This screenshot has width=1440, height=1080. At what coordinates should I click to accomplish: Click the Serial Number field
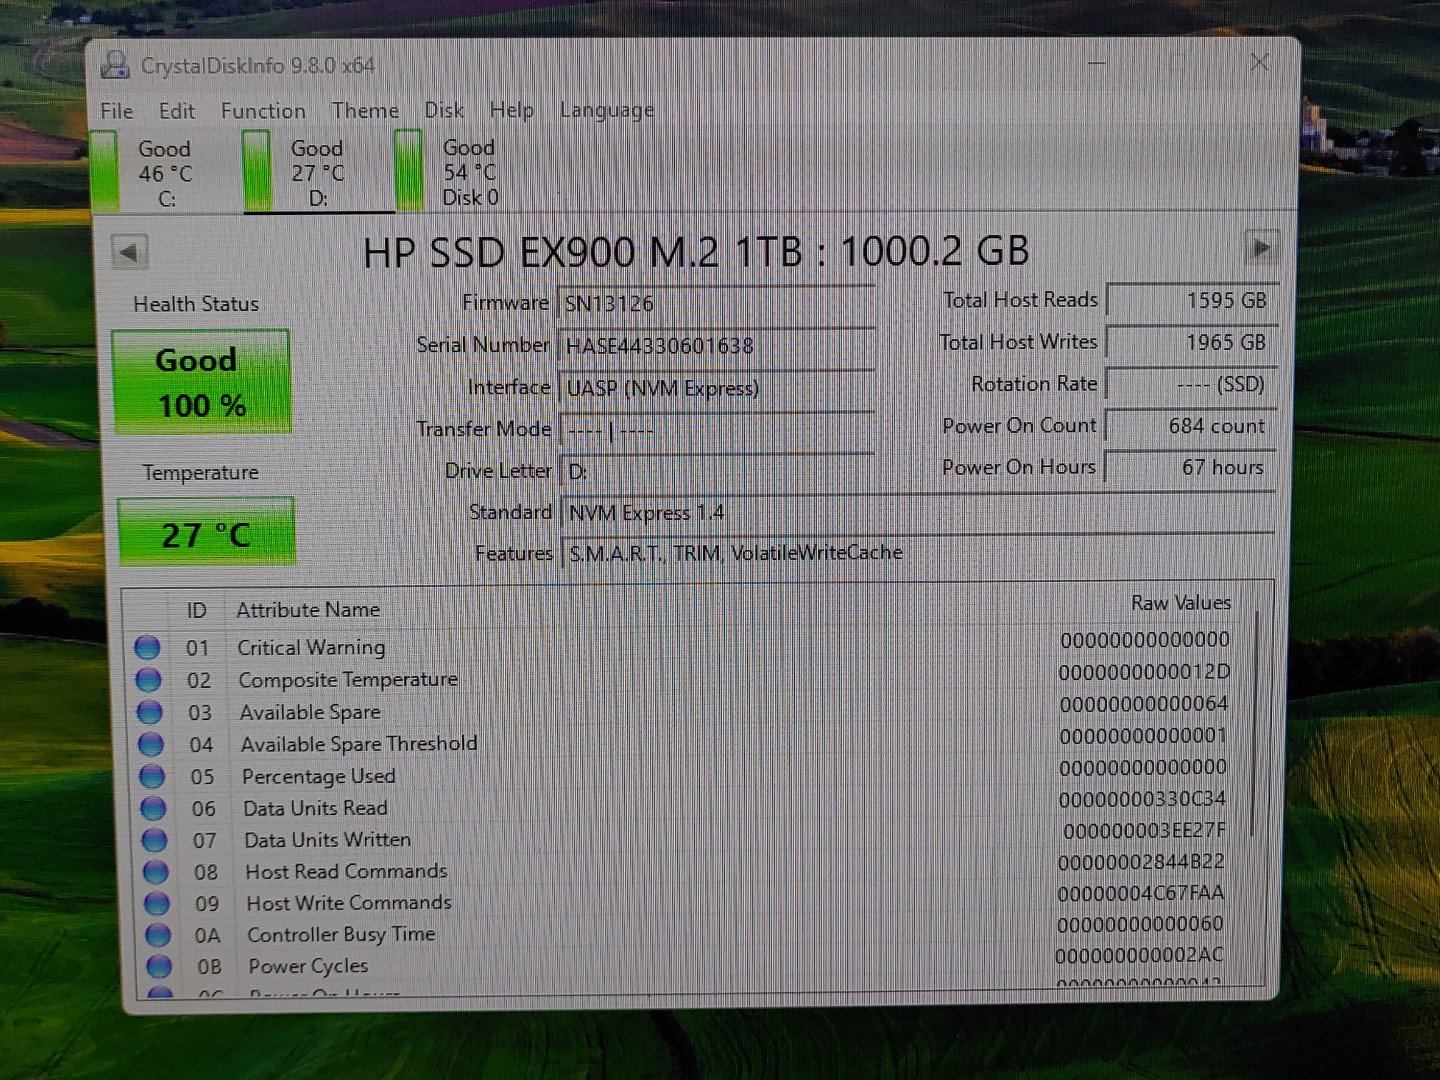[717, 346]
